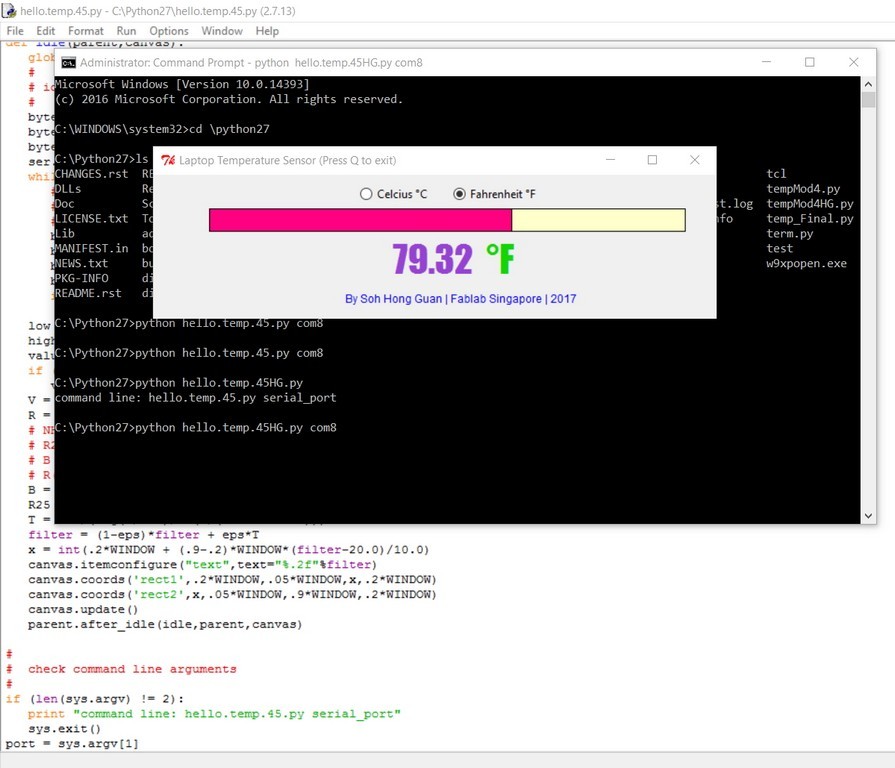Image resolution: width=895 pixels, height=768 pixels.
Task: Click w9xpopen.exe in the directory listing
Action: (806, 263)
